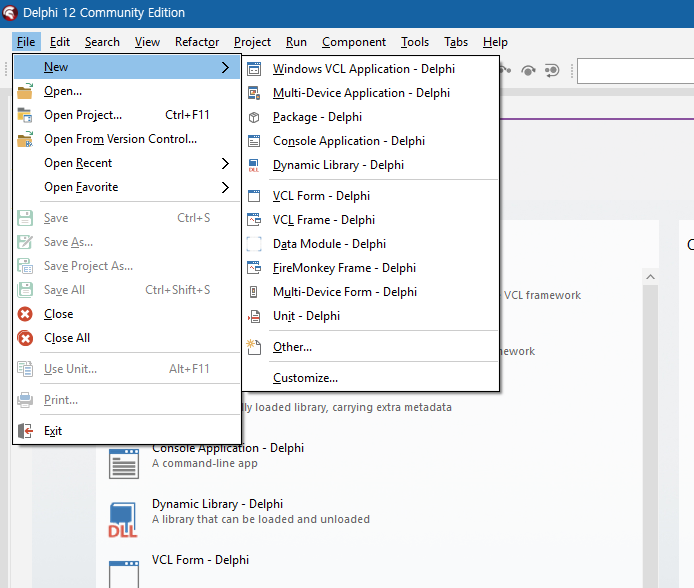Screen dimensions: 694x588
Task: Click the Windows VCL Application icon
Action: (x=254, y=69)
